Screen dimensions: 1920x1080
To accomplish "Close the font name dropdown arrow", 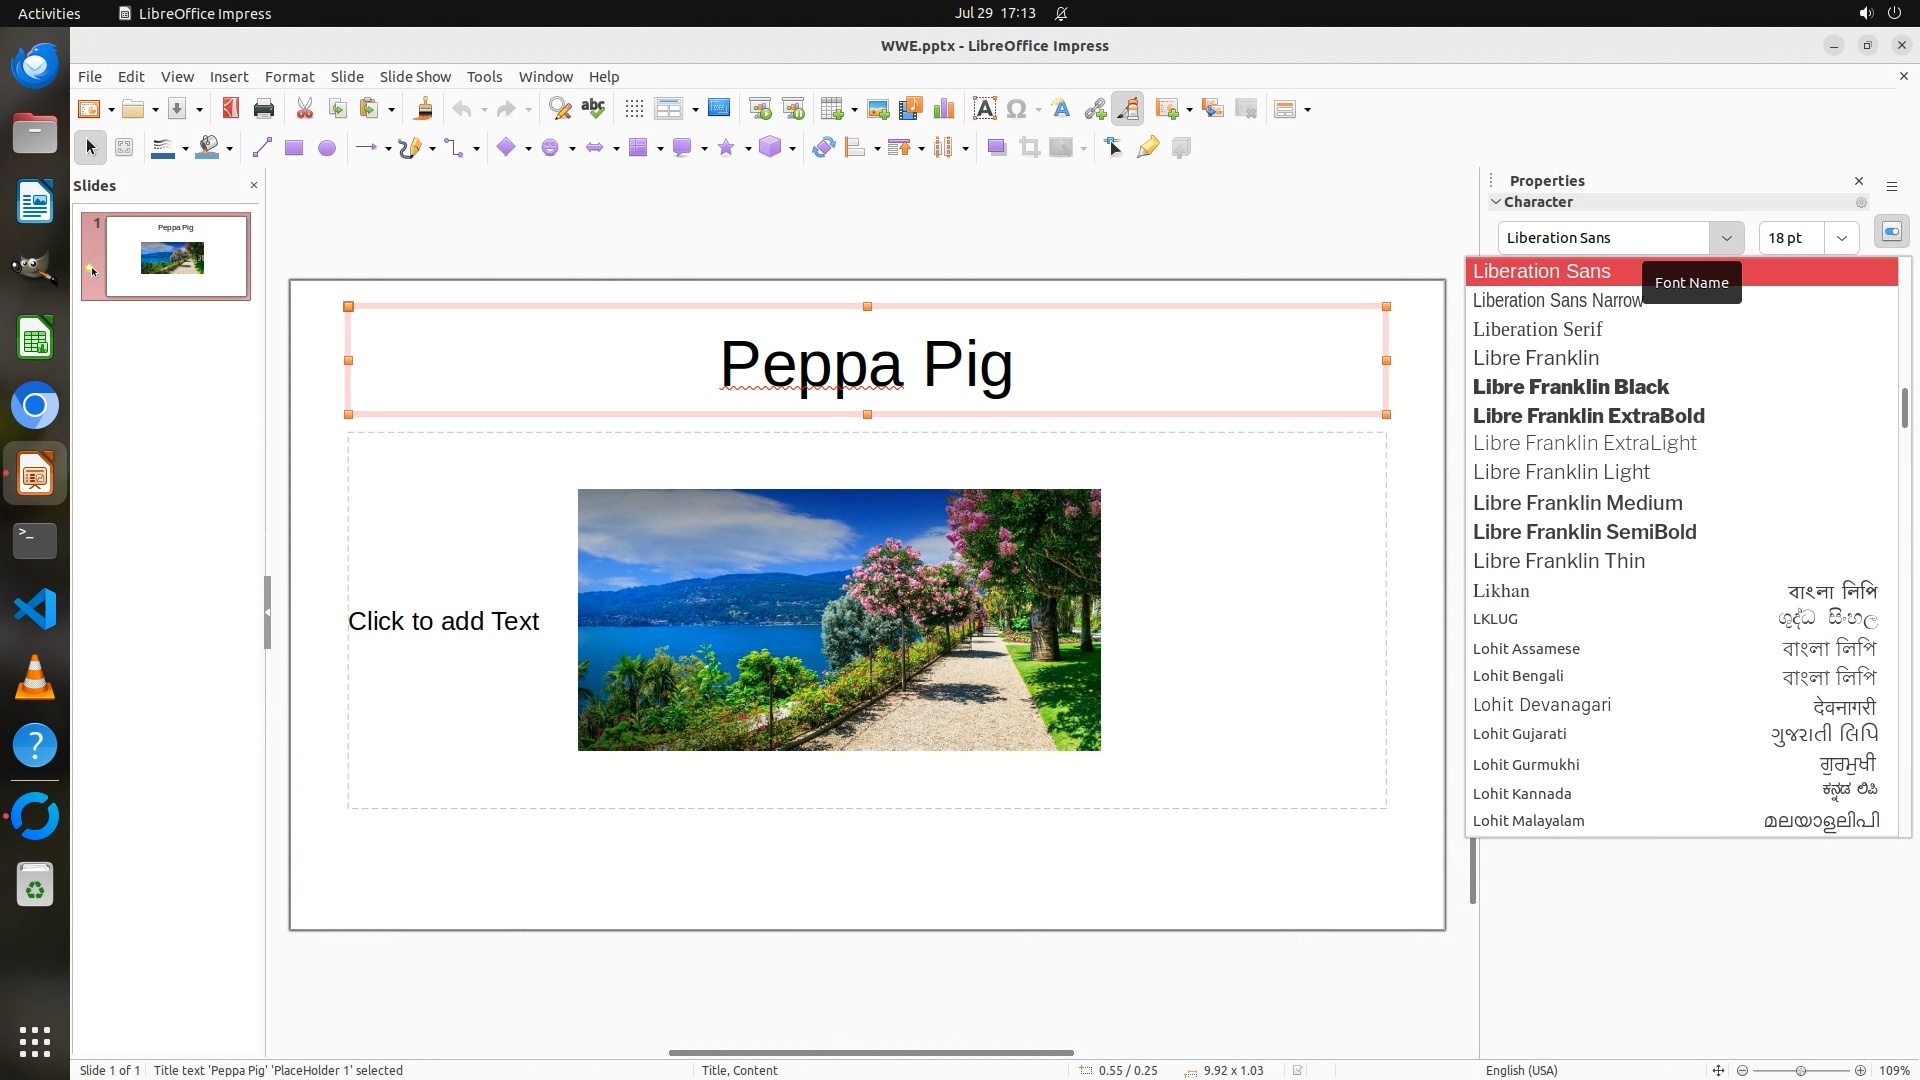I will tap(1726, 238).
